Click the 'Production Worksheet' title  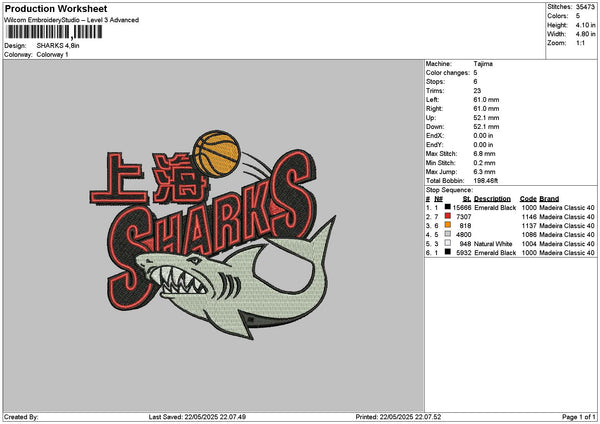[x=56, y=8]
